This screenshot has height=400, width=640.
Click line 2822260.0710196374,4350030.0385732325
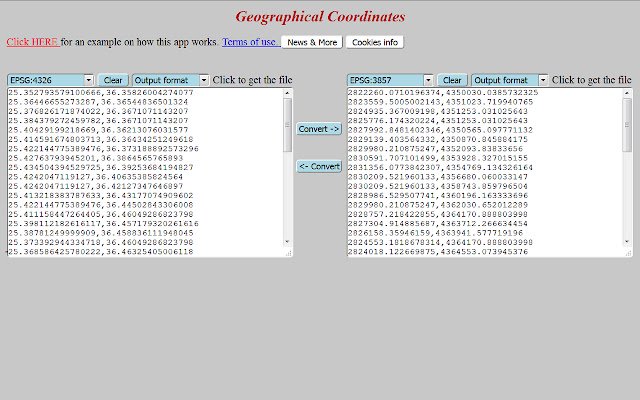coord(443,93)
